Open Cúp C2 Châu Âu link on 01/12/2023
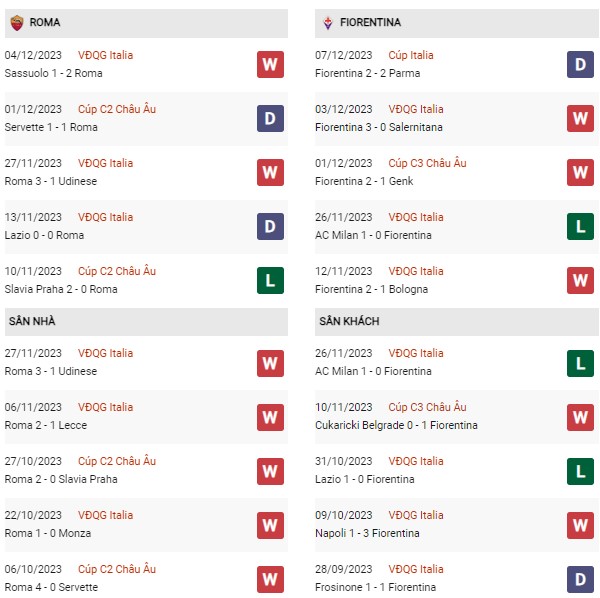Viewport: 600px width, 598px height. pos(117,109)
